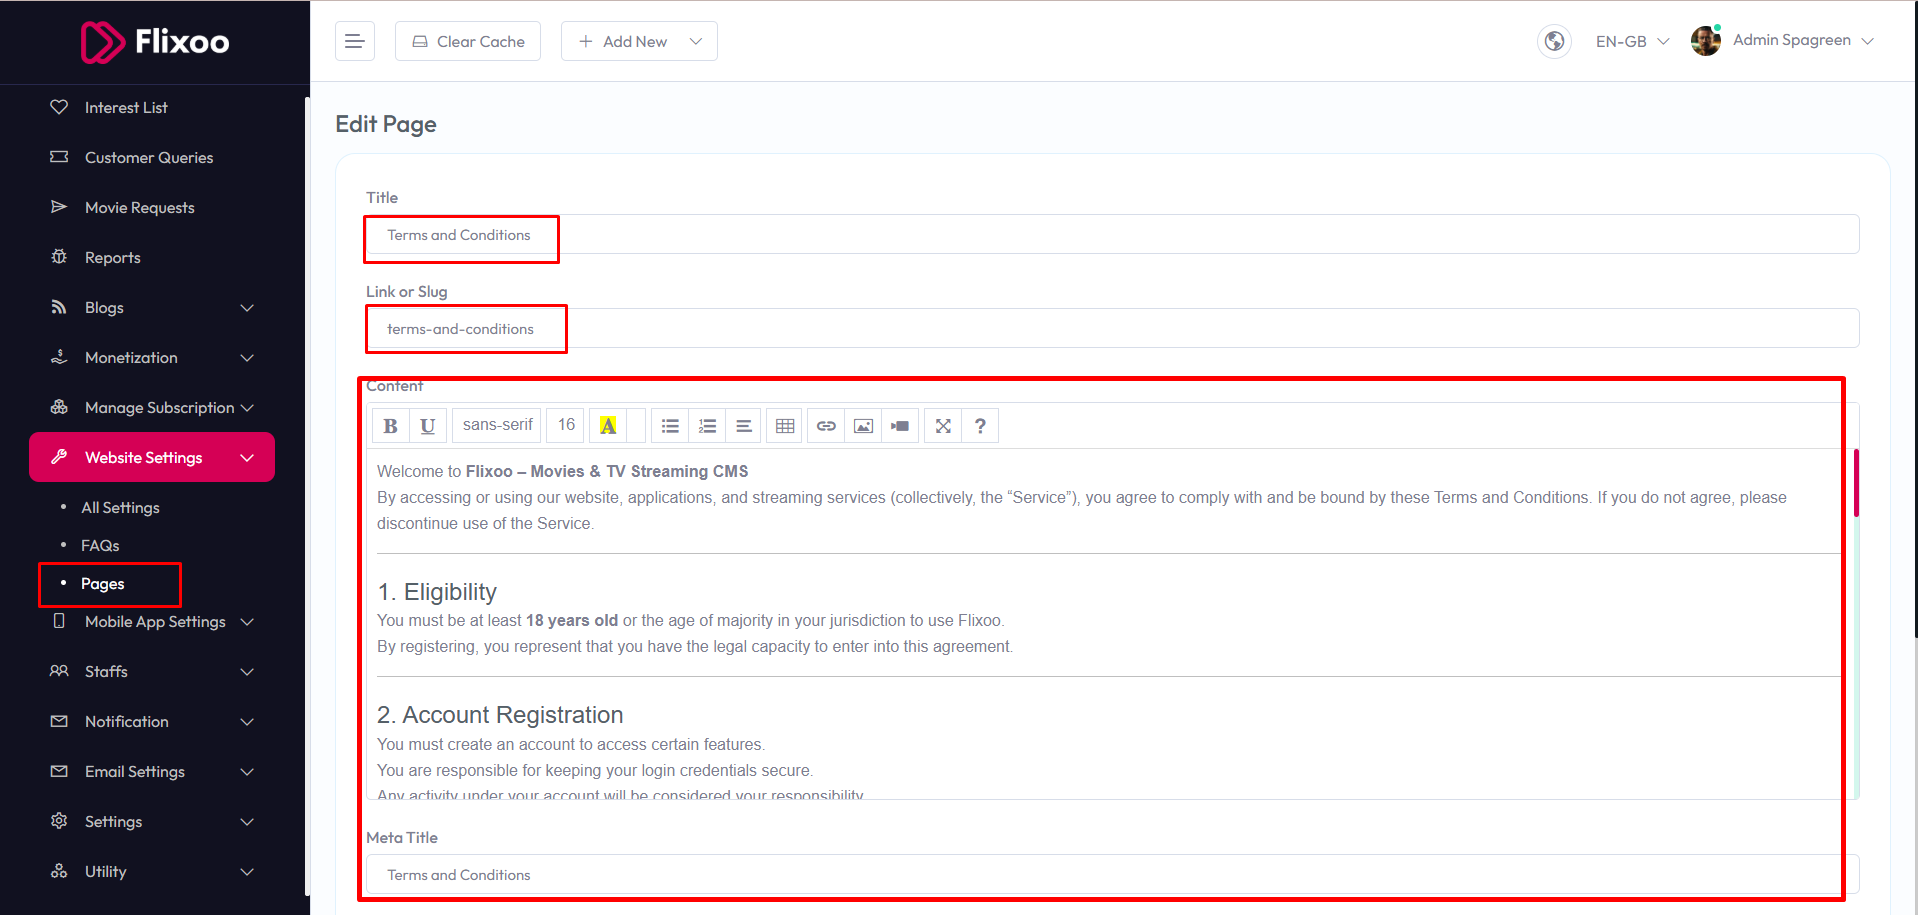Screen dimensions: 1918x915
Task: Open editor help via the question mark
Action: tap(980, 426)
